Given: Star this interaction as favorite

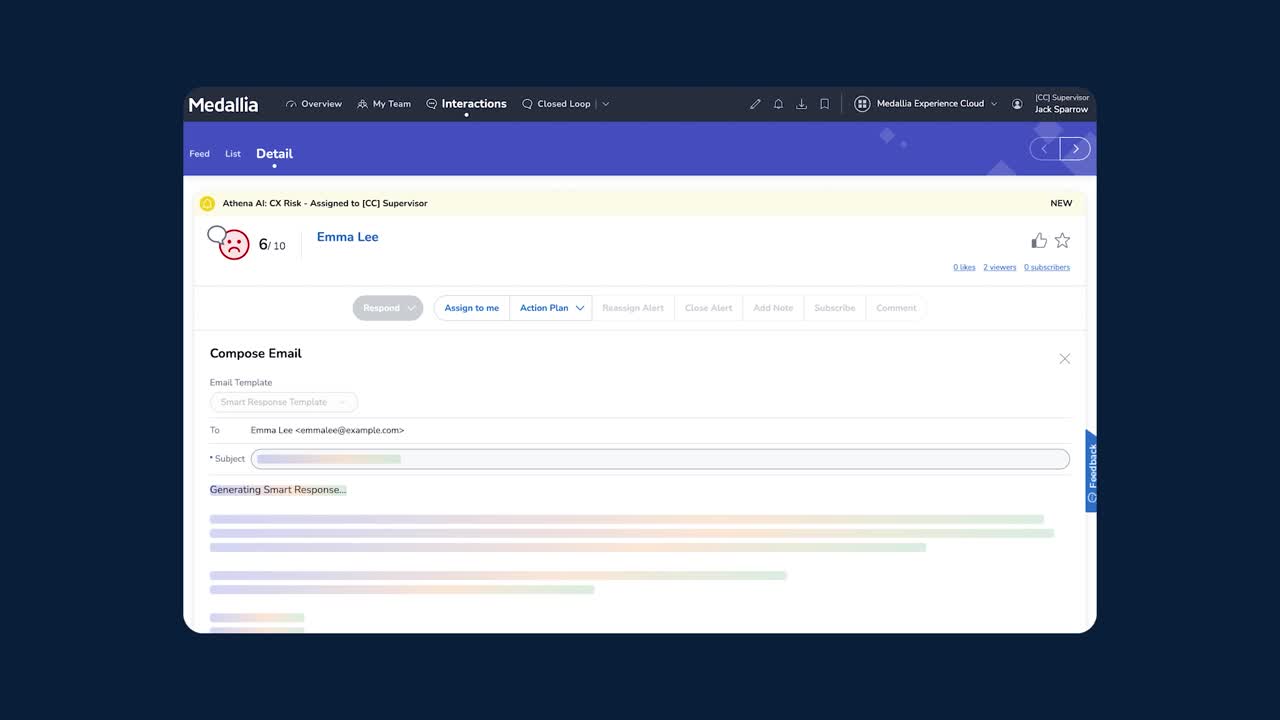Looking at the screenshot, I should (1062, 240).
